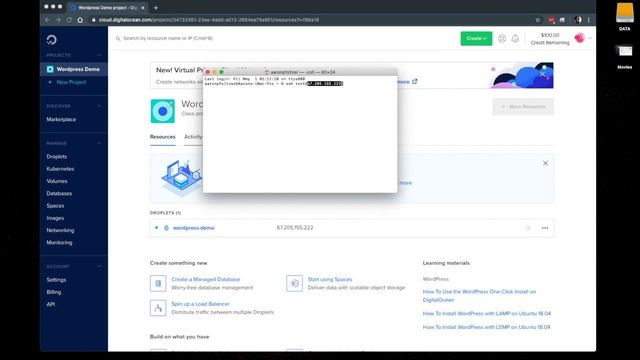Open WordPress with LAMP tutorial link

487,313
